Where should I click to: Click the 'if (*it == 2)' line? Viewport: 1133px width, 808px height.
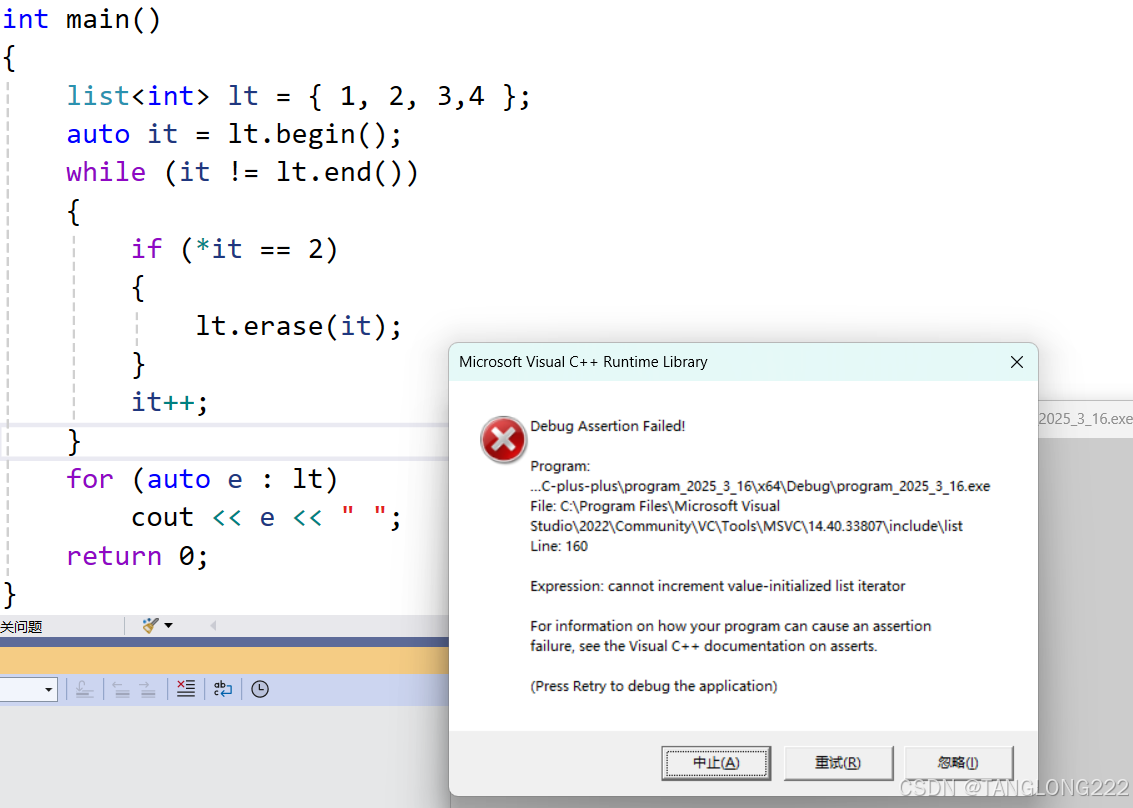pos(234,249)
